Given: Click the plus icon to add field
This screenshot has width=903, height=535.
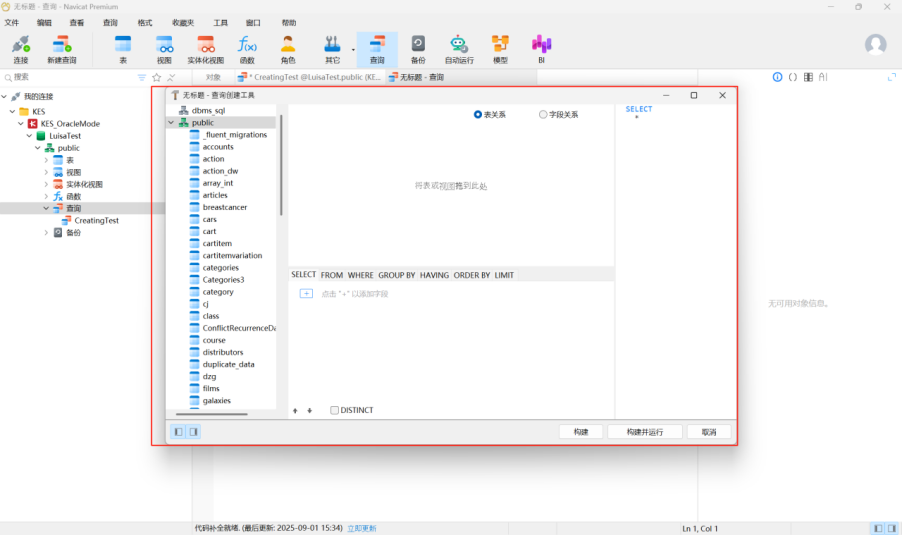Looking at the screenshot, I should click(307, 293).
